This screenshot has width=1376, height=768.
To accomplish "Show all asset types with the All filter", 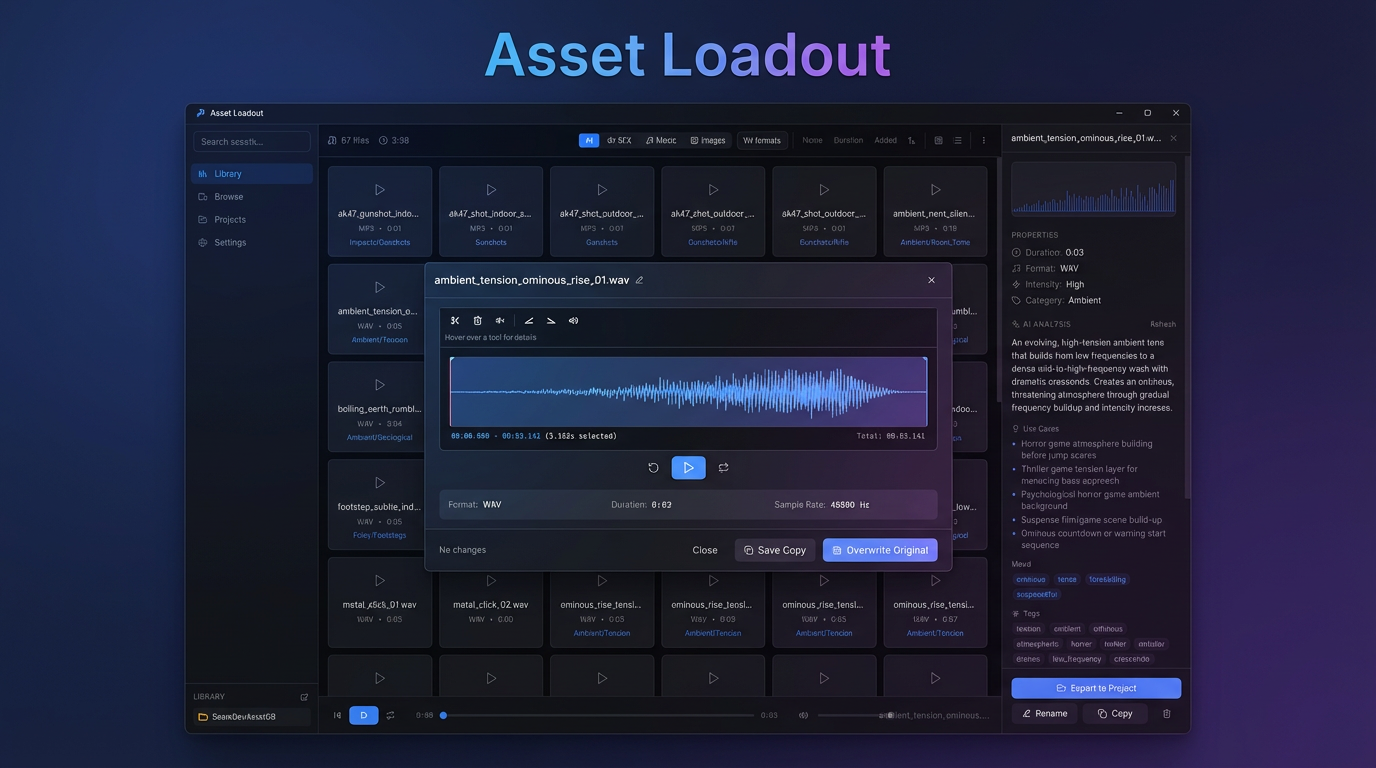I will (589, 141).
